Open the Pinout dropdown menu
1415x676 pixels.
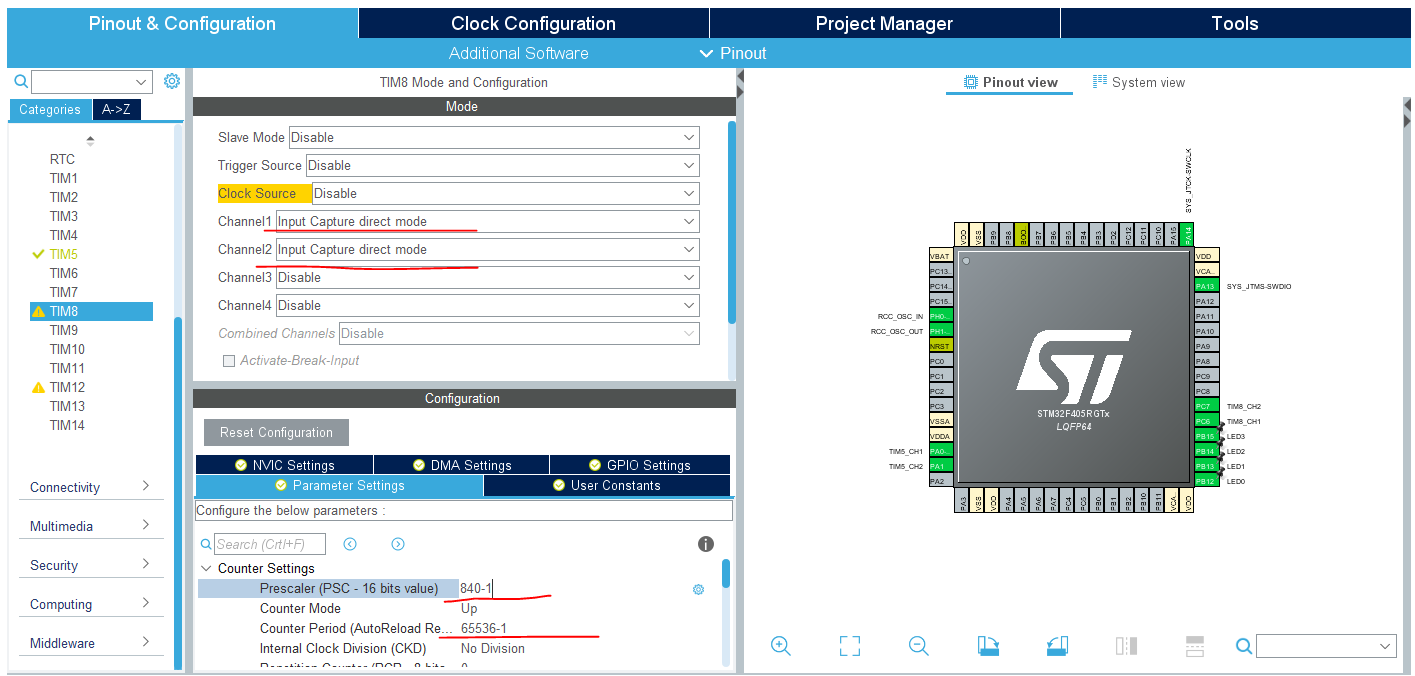click(732, 53)
